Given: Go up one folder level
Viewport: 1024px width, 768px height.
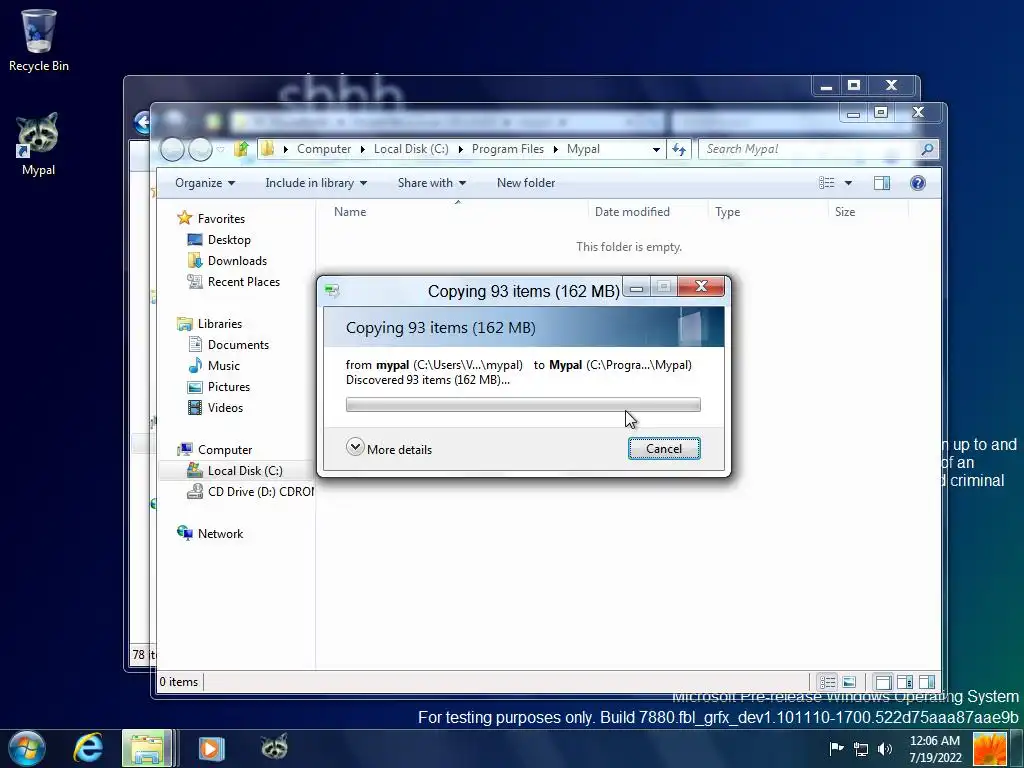Looking at the screenshot, I should (241, 149).
